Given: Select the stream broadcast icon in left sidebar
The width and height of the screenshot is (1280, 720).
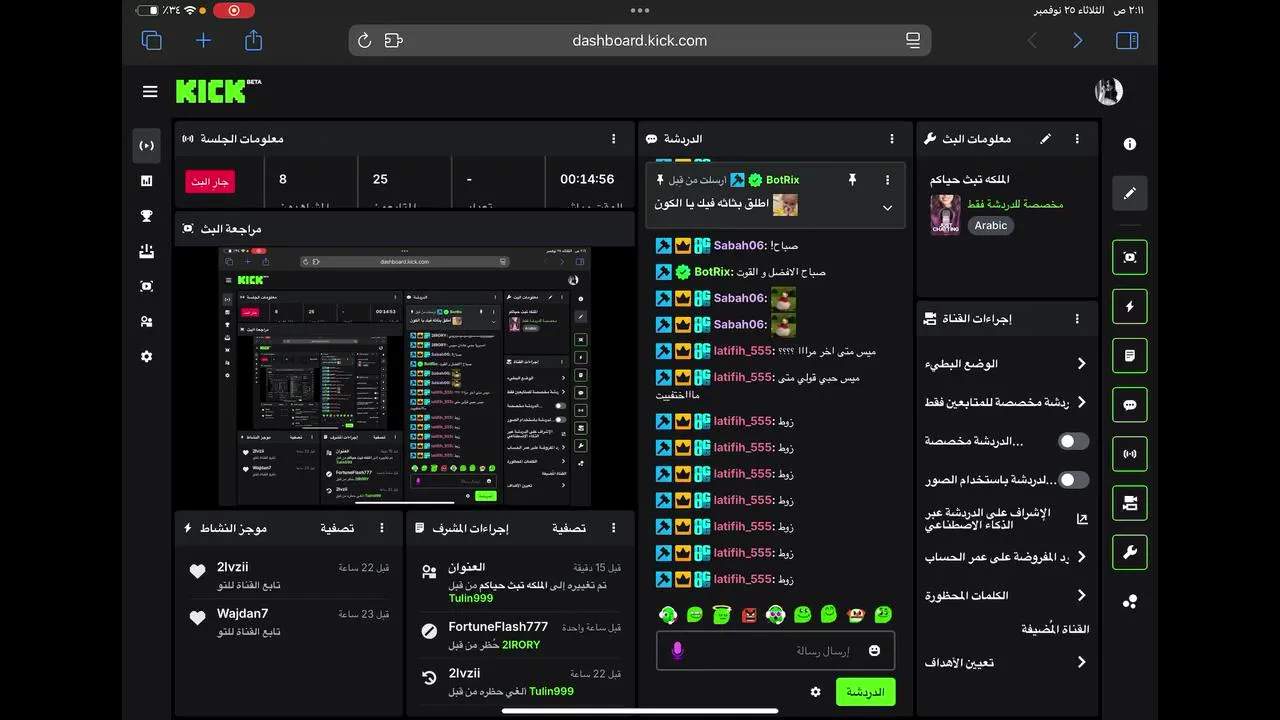Looking at the screenshot, I should [x=146, y=145].
